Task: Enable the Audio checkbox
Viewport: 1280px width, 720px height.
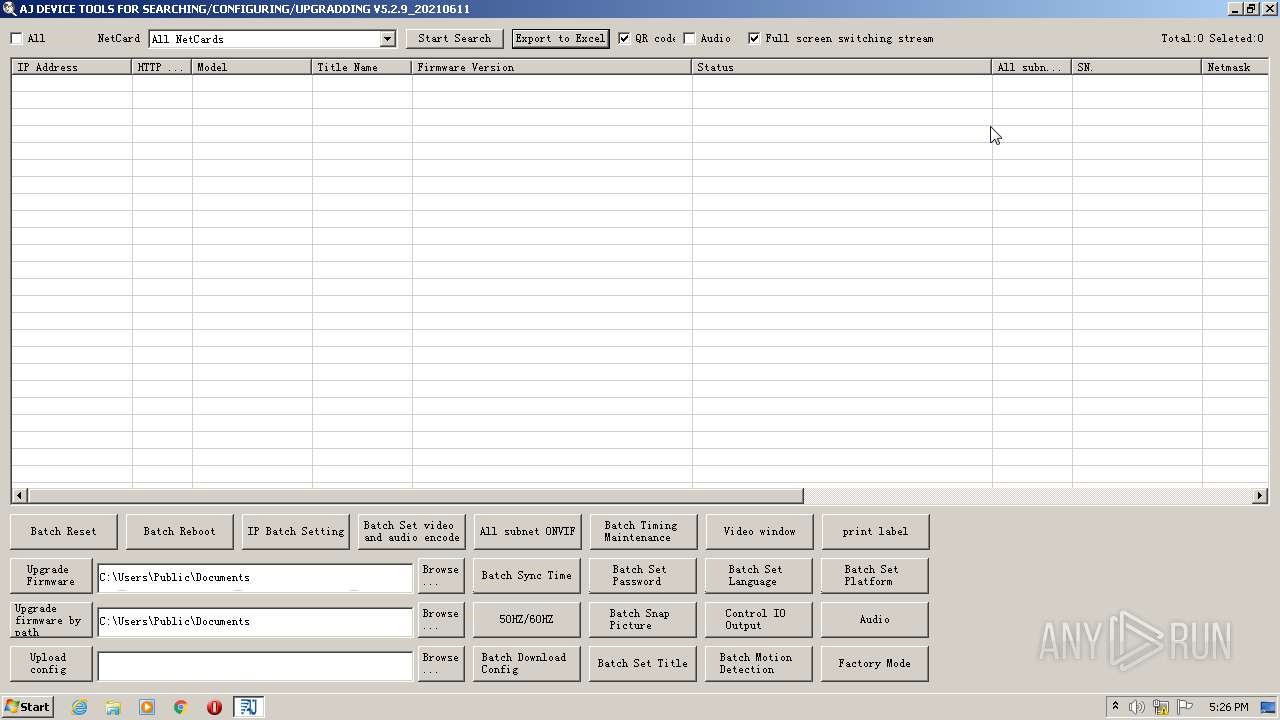Action: (690, 39)
